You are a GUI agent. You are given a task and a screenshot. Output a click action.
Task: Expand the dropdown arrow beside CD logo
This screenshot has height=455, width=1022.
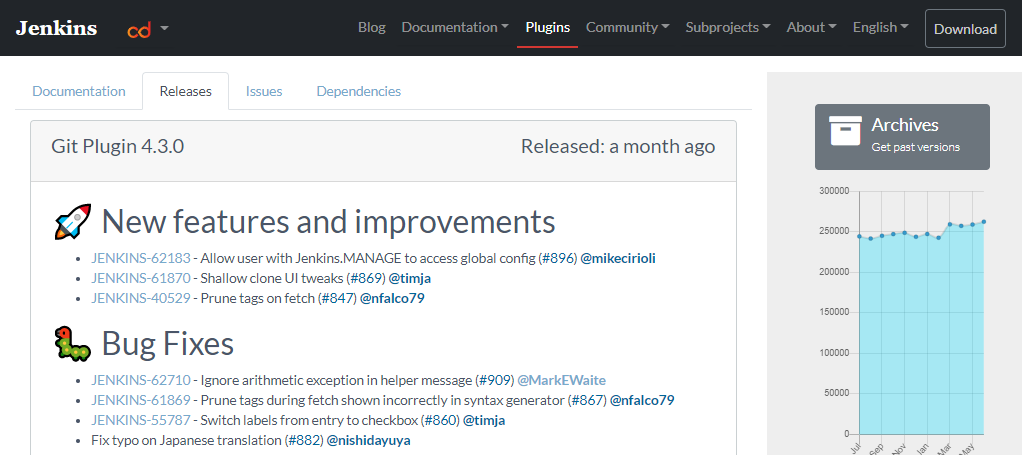(164, 28)
